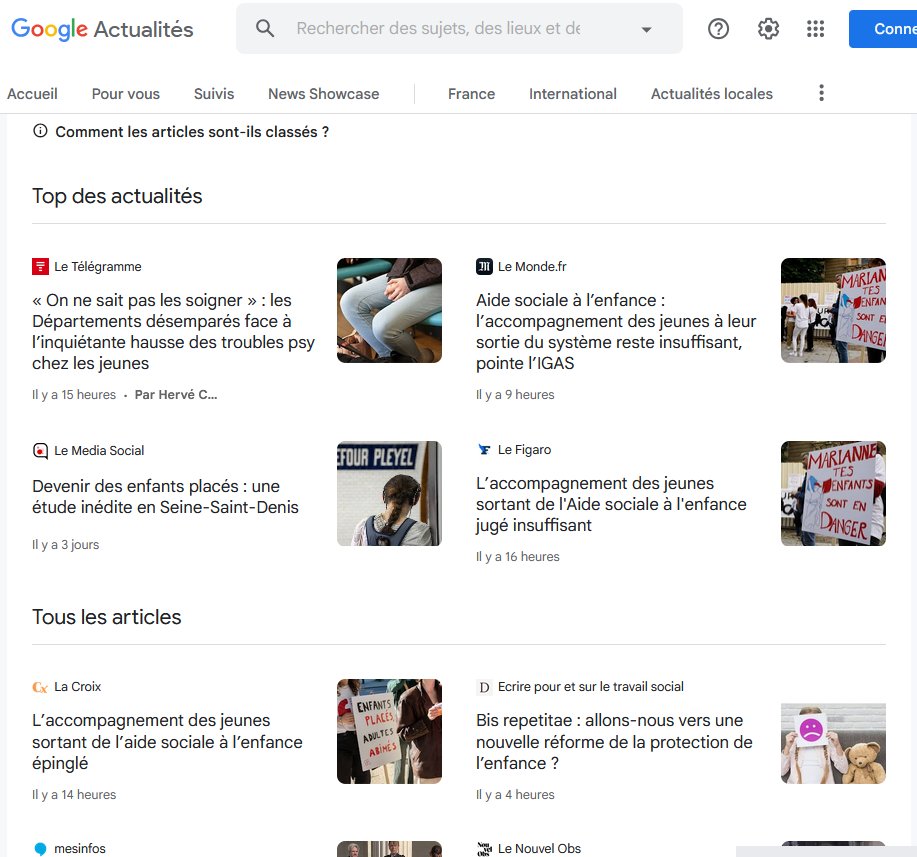Click the 'Il y a 14 heures' timestamp
Viewport: 917px width, 857px height.
click(x=74, y=795)
